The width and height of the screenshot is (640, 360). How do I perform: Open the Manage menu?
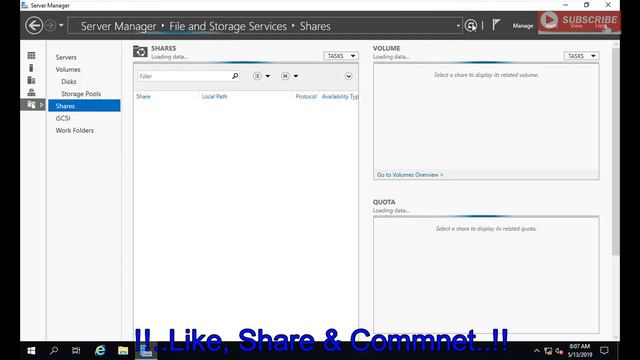click(523, 26)
